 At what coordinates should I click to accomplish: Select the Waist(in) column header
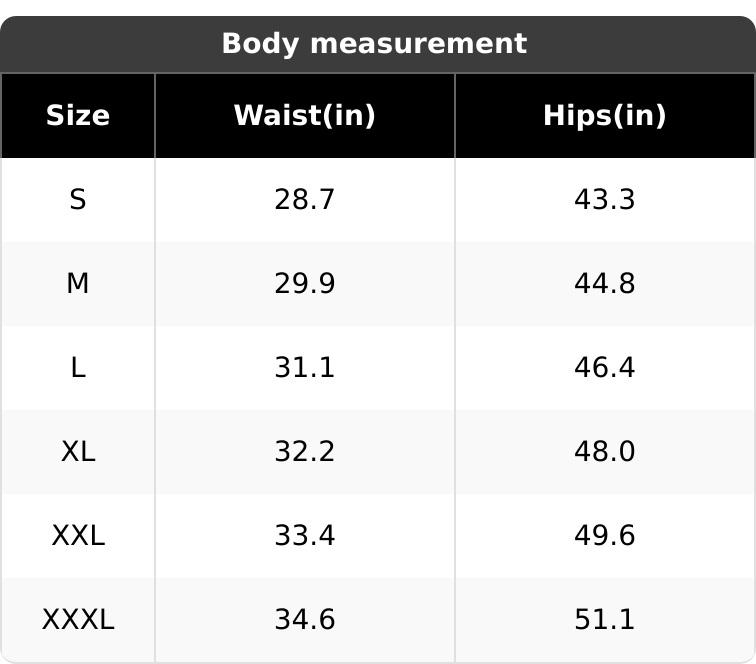(x=305, y=116)
